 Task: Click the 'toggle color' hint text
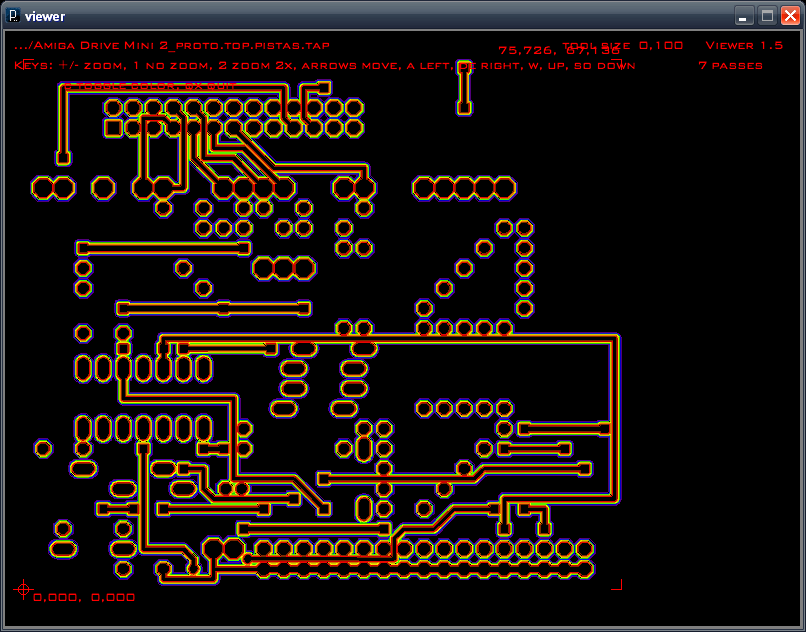click(150, 86)
